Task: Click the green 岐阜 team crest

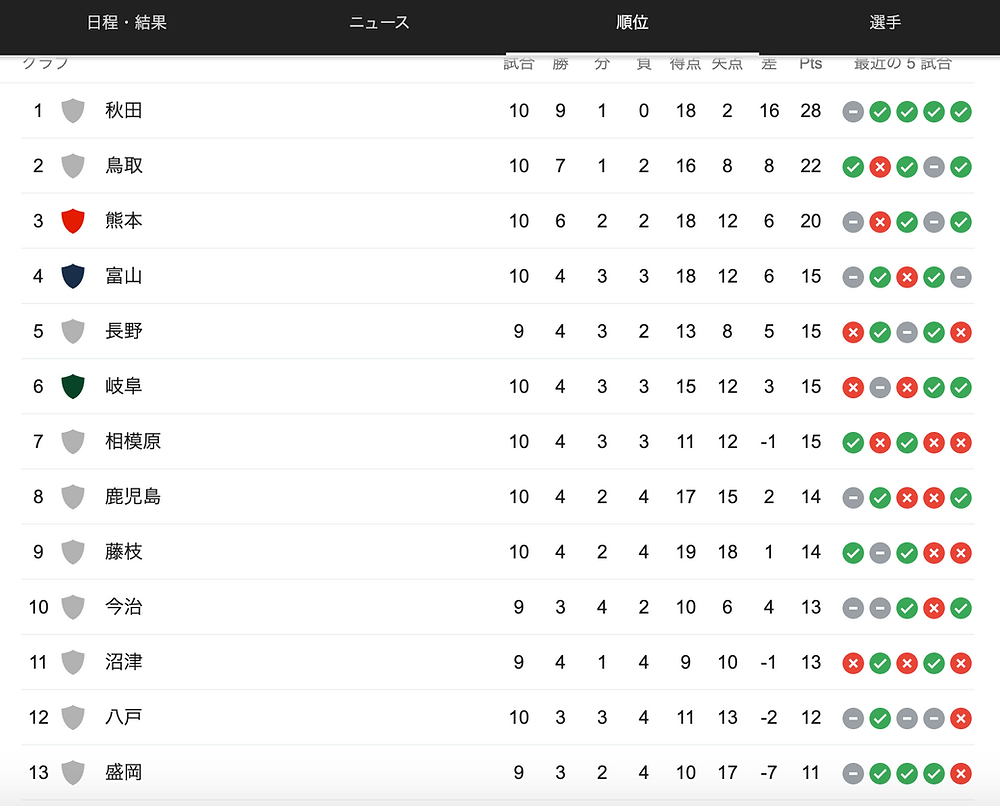Action: tap(73, 386)
